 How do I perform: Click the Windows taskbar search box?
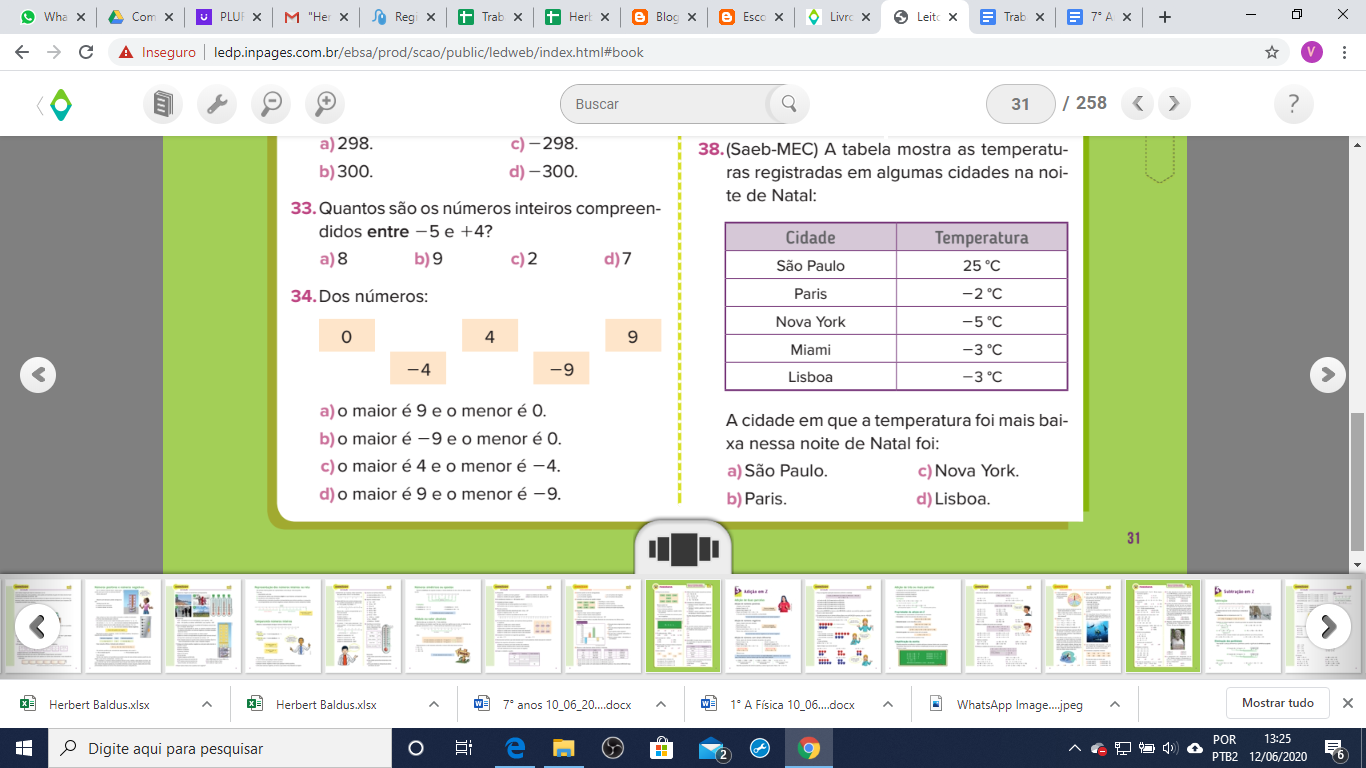[x=219, y=748]
